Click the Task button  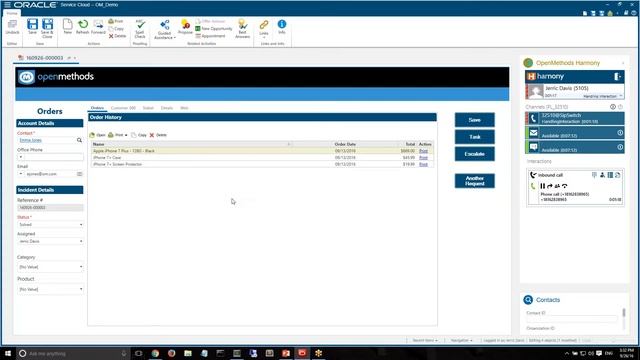point(475,137)
